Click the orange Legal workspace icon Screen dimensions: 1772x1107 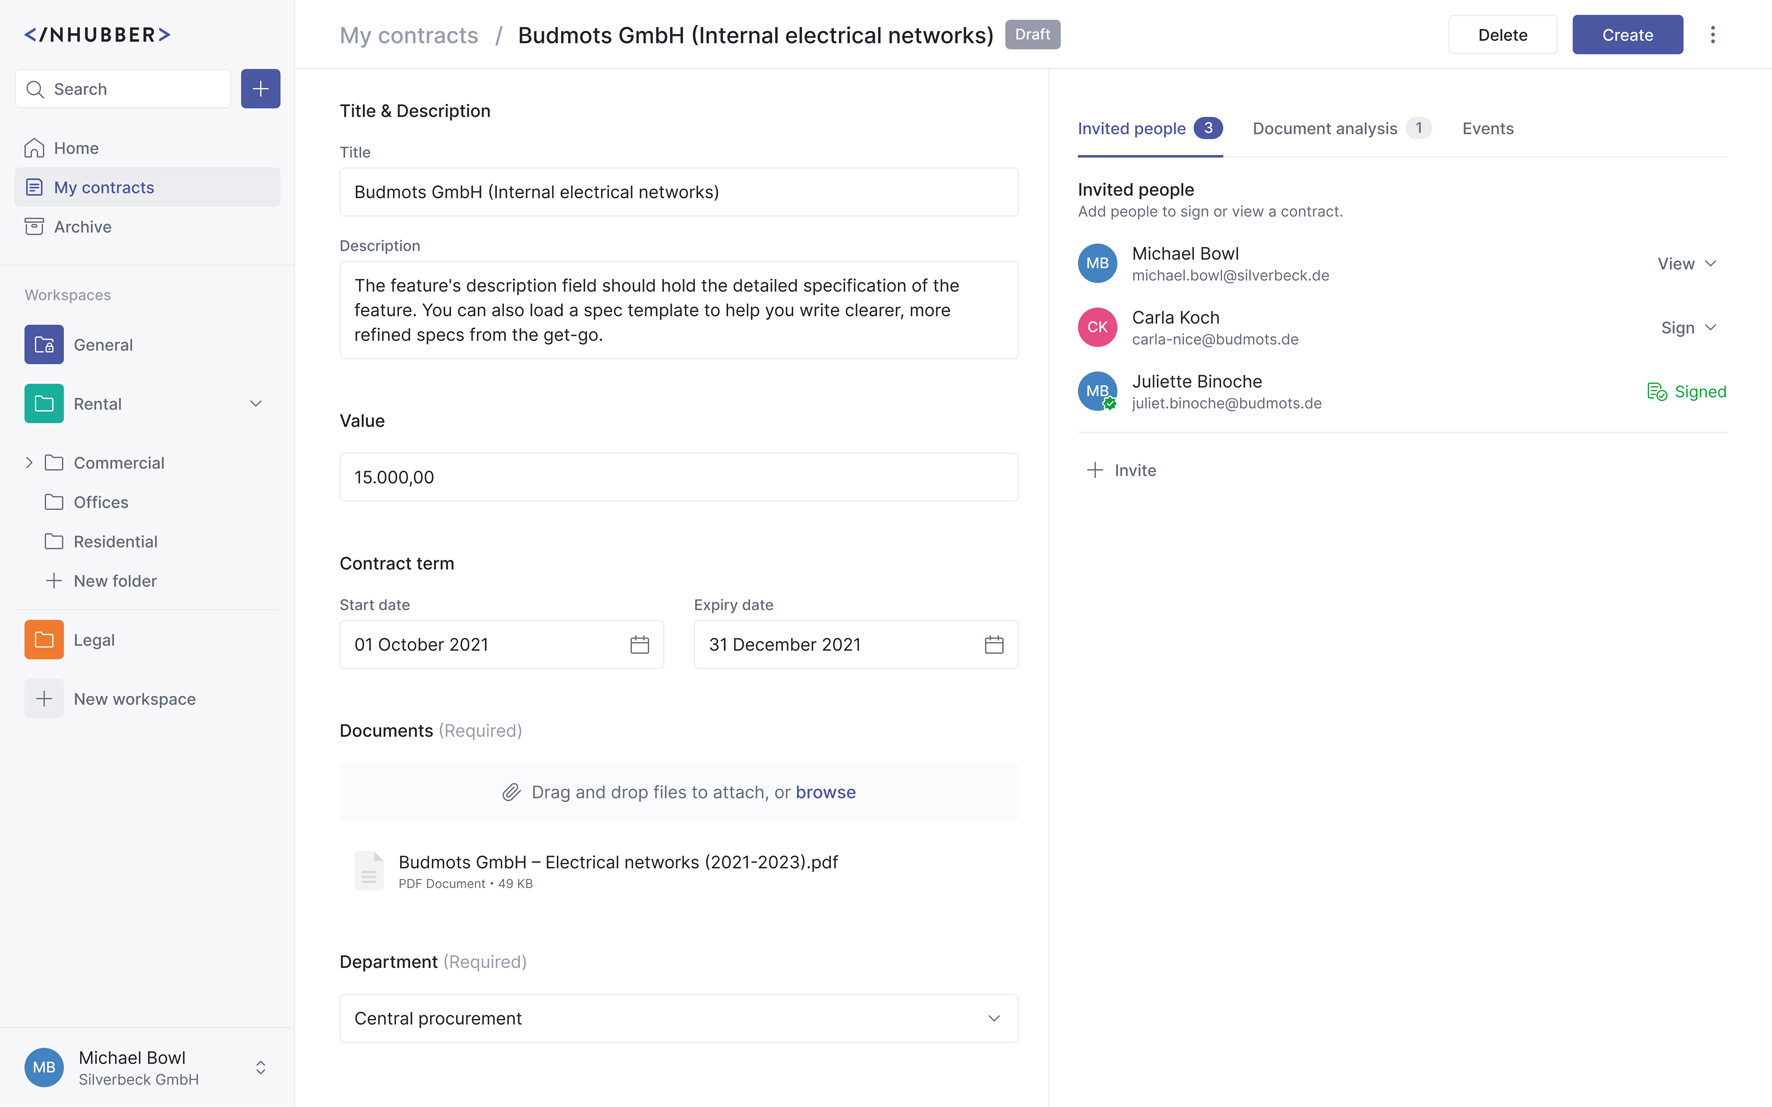tap(44, 640)
